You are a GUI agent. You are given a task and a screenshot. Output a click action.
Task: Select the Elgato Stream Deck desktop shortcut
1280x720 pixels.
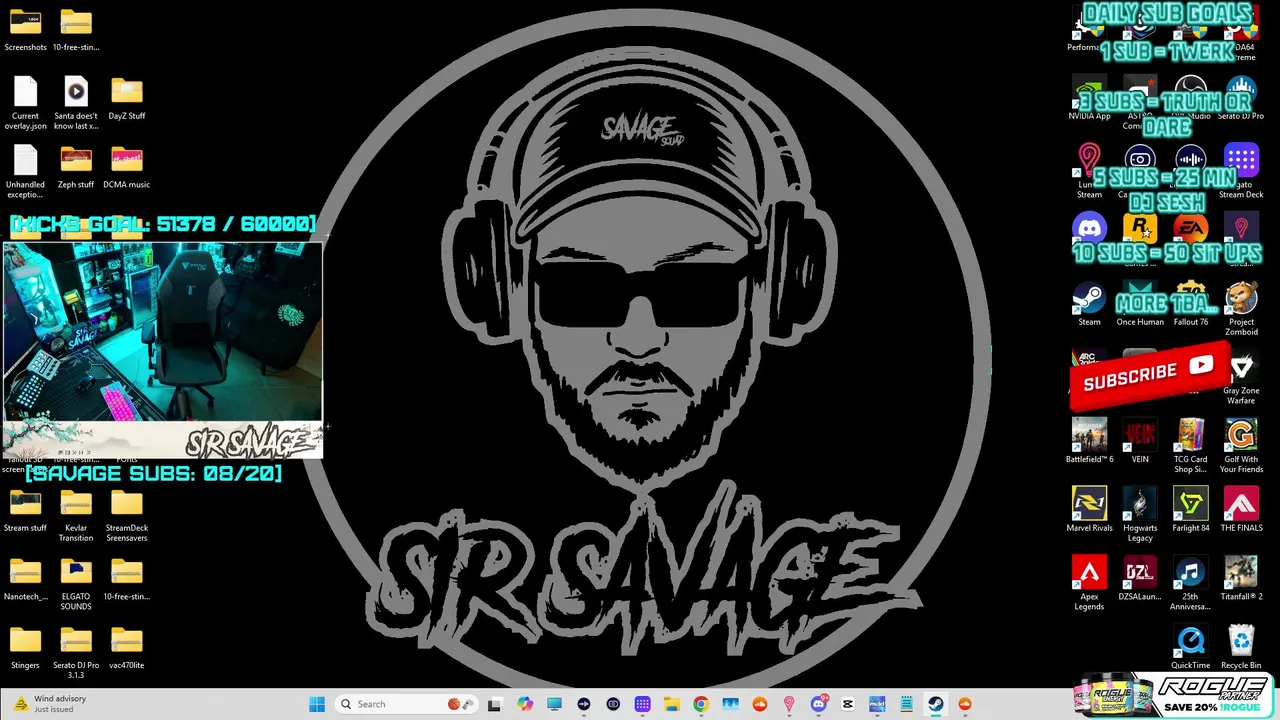point(1241,172)
